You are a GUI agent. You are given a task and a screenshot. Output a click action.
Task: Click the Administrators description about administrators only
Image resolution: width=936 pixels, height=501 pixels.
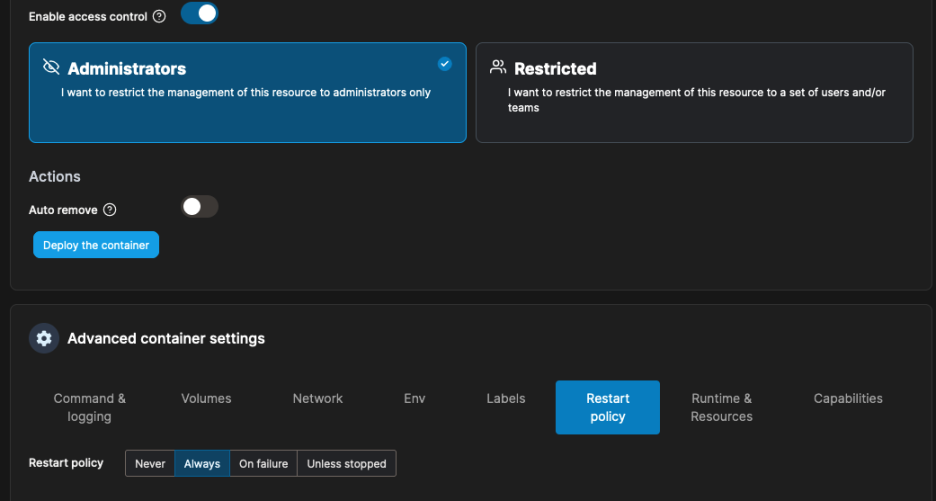(x=246, y=93)
